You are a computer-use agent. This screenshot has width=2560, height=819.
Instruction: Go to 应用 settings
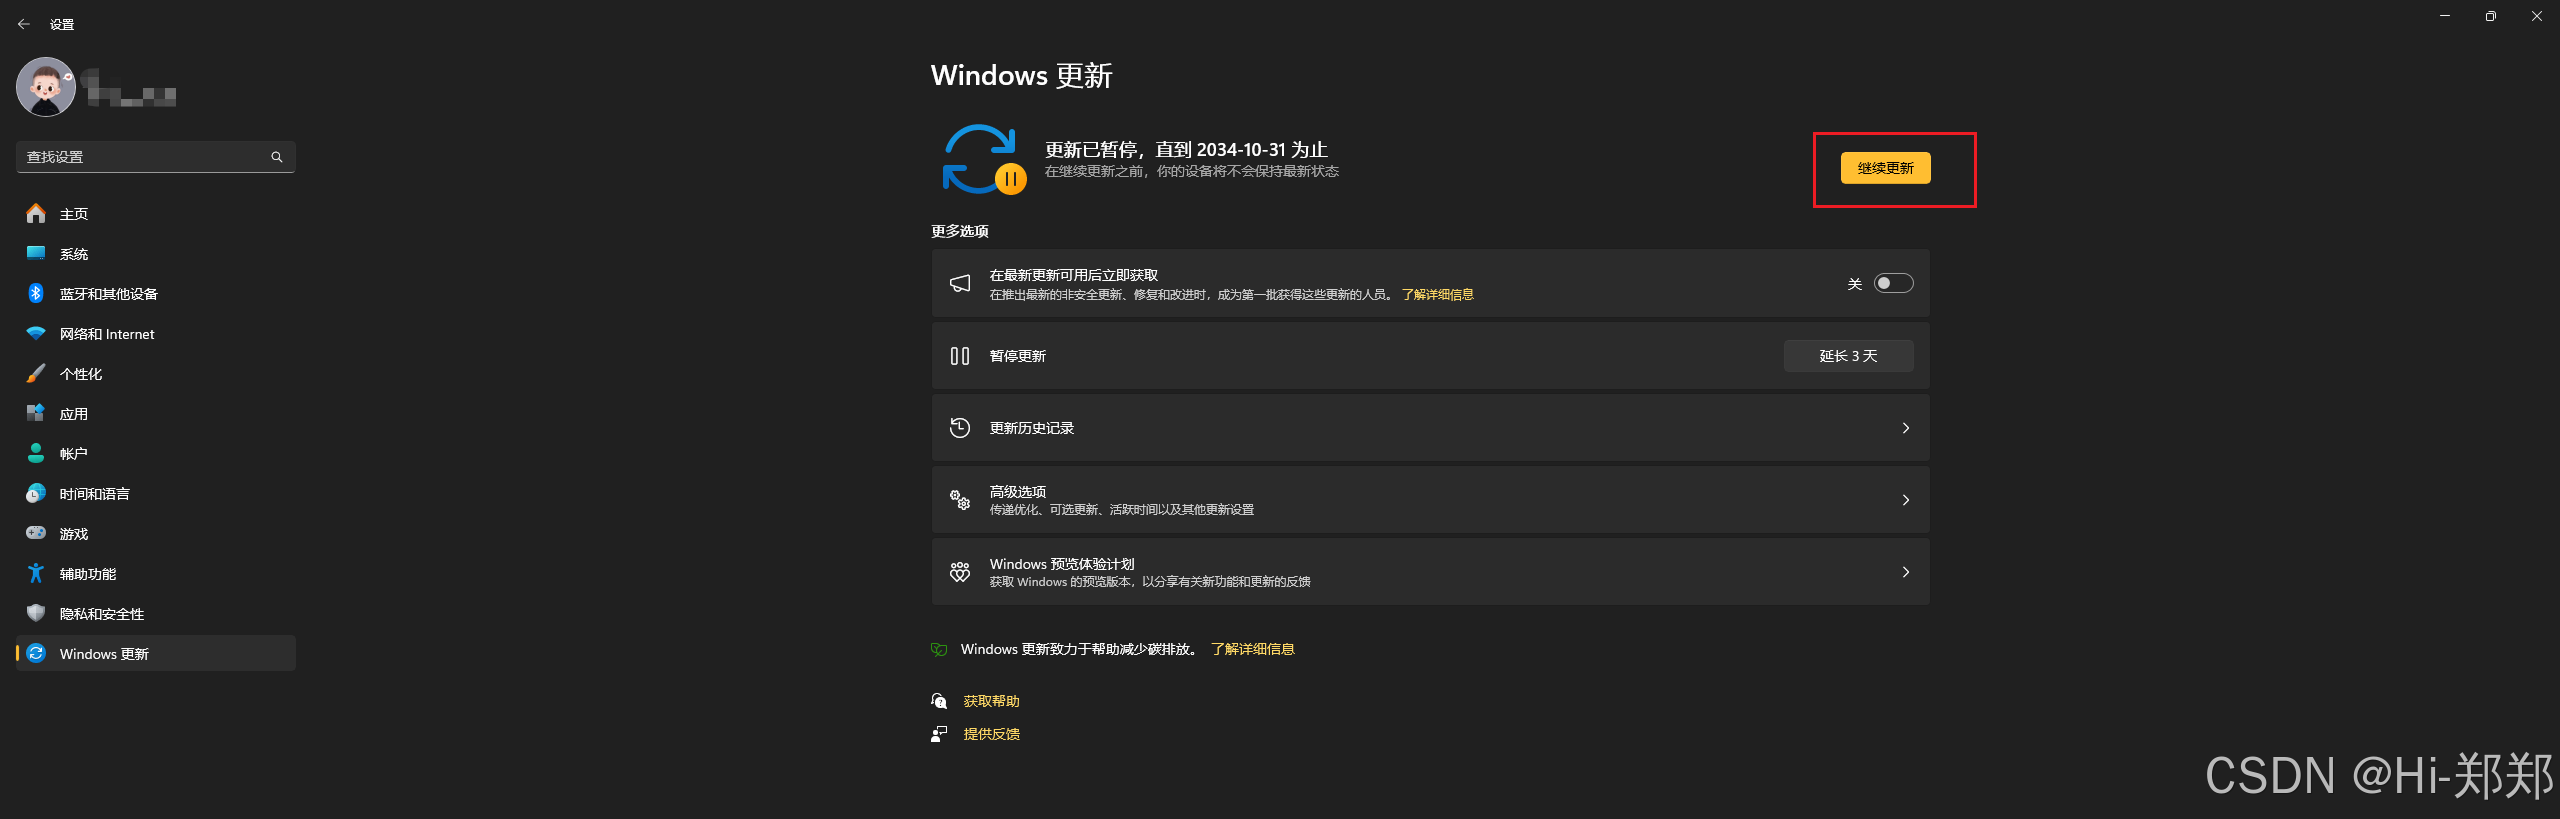(155, 414)
